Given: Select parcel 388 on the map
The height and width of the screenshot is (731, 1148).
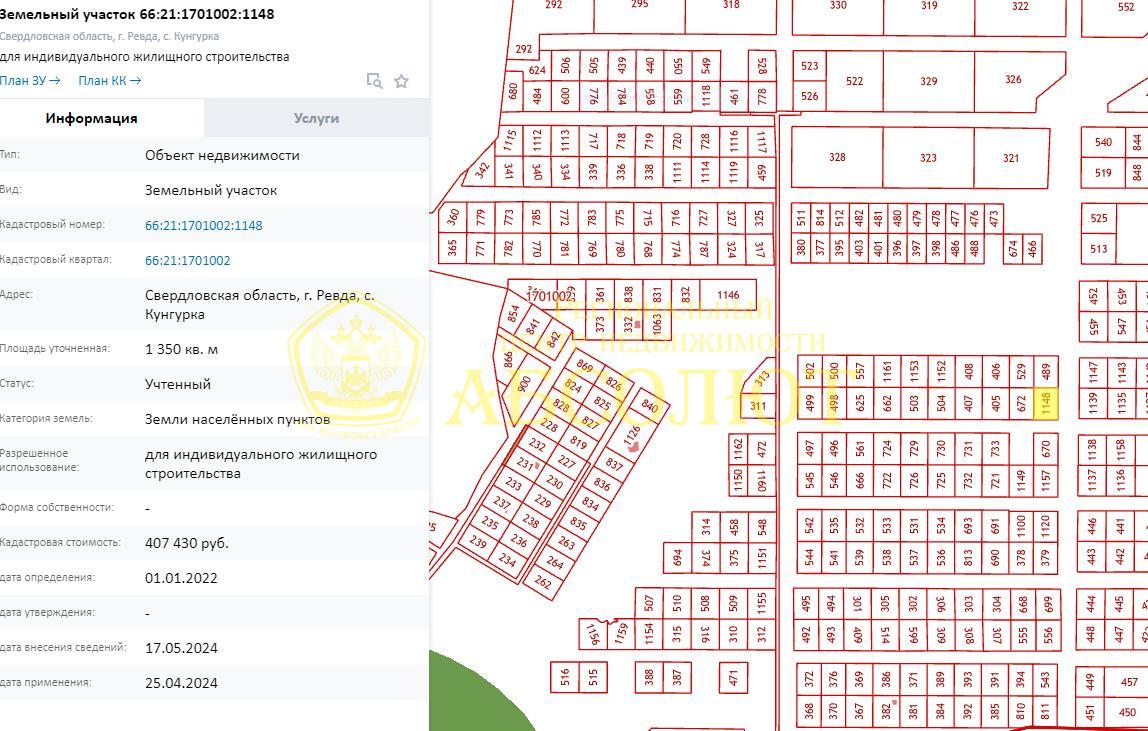Looking at the screenshot, I should click(x=649, y=678).
